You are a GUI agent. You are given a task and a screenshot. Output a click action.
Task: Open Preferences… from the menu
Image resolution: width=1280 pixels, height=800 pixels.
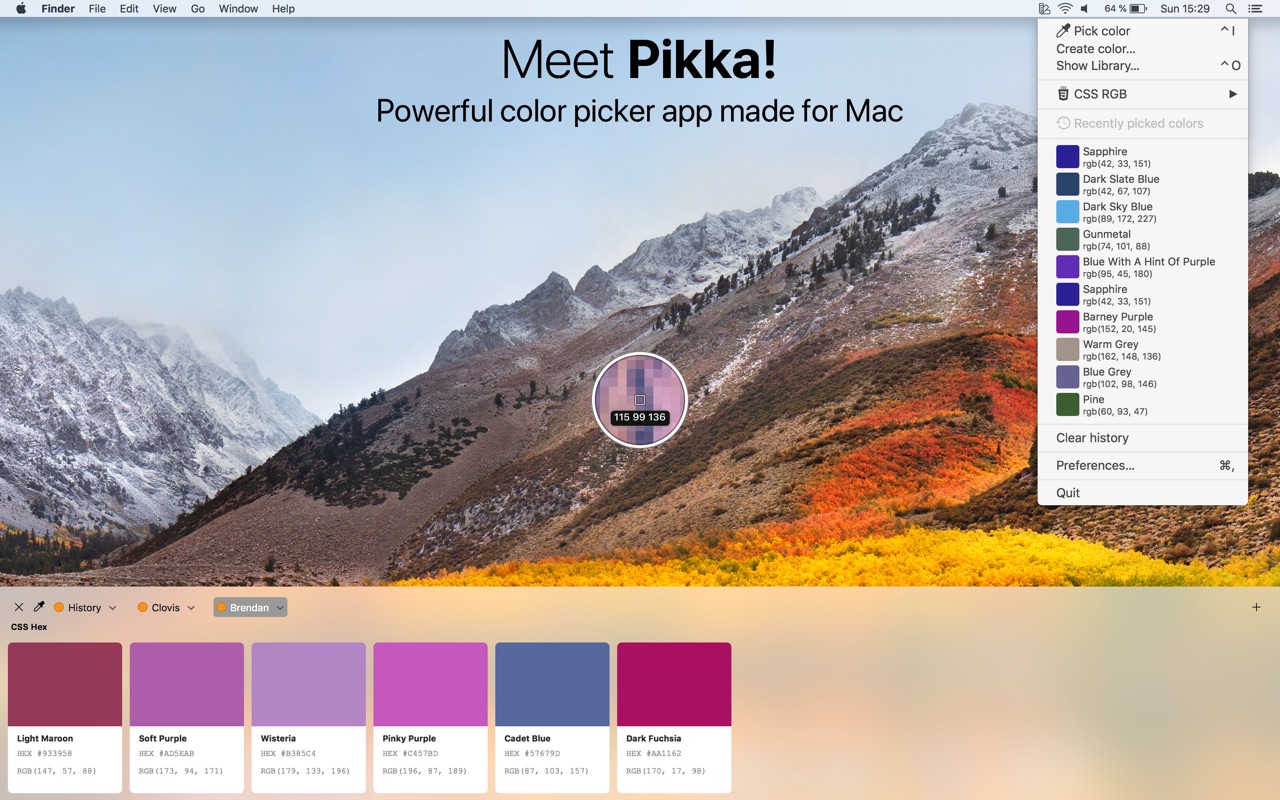1142,465
